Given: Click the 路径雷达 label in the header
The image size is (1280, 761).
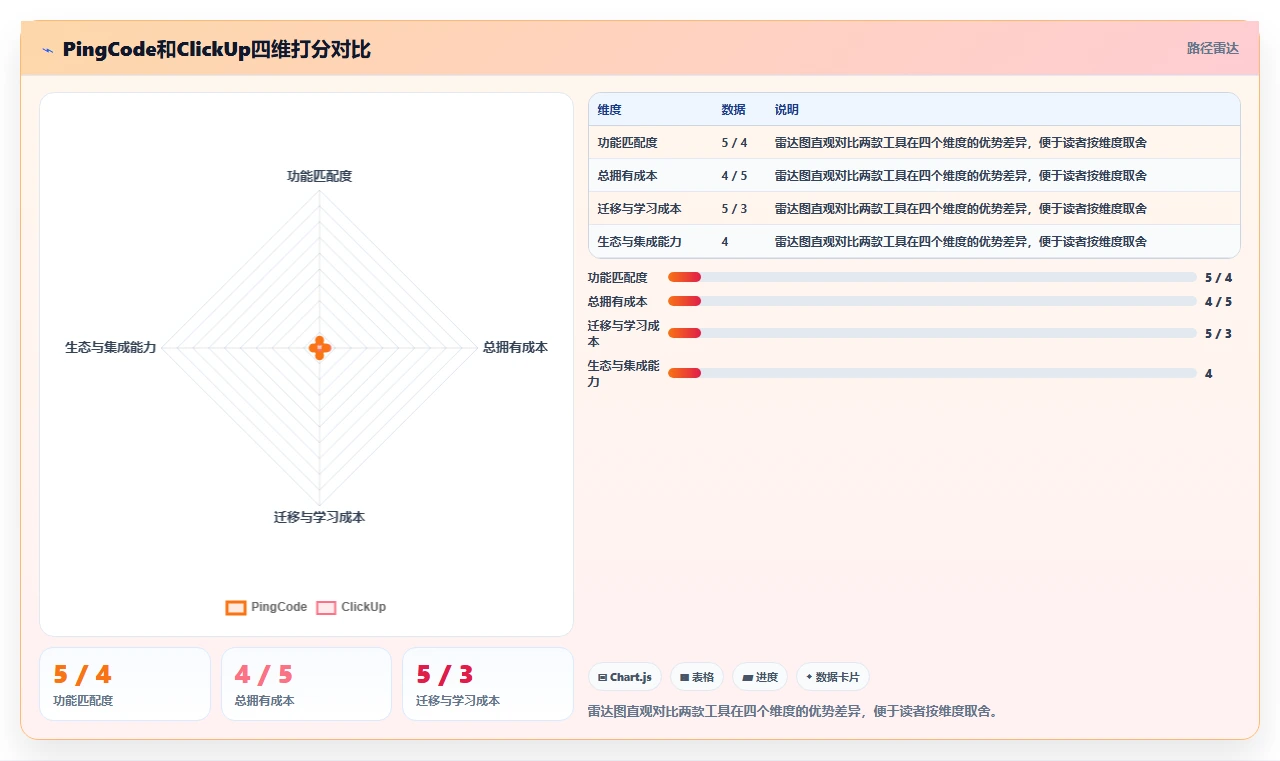Looking at the screenshot, I should (x=1212, y=48).
